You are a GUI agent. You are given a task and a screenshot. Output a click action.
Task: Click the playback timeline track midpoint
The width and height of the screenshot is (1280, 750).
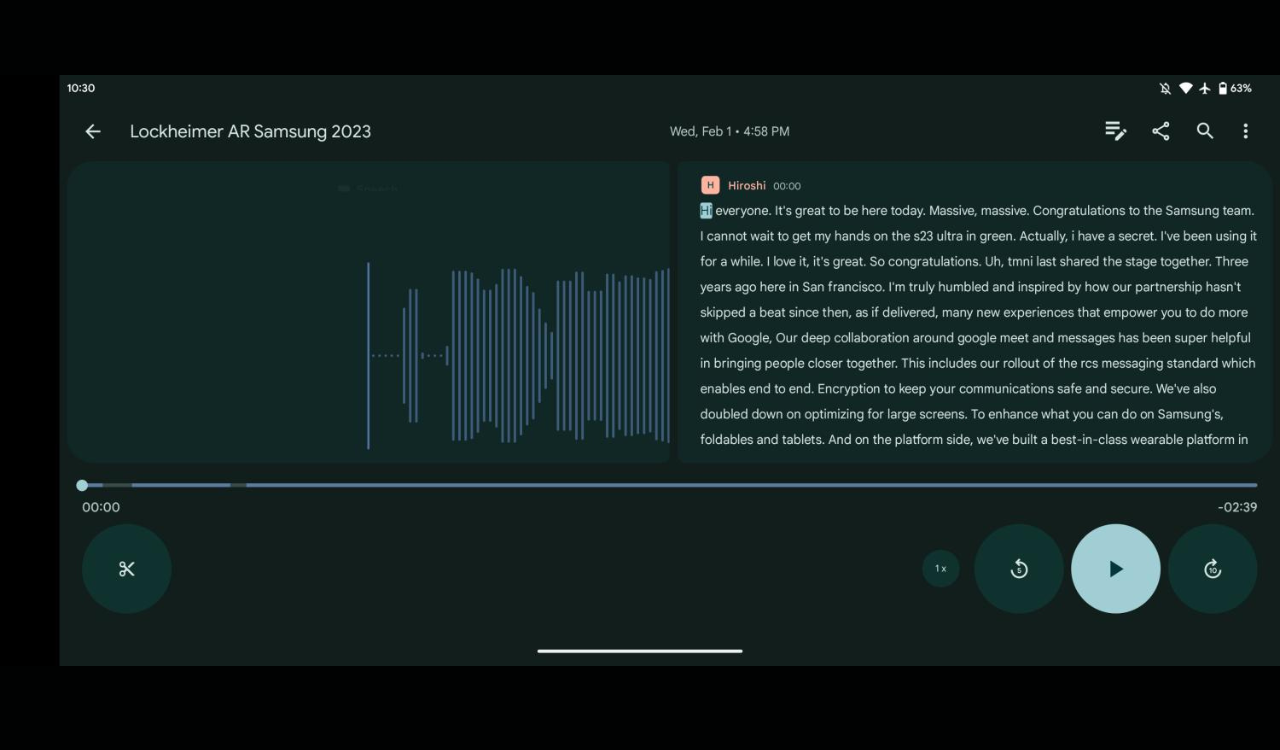pyautogui.click(x=670, y=485)
